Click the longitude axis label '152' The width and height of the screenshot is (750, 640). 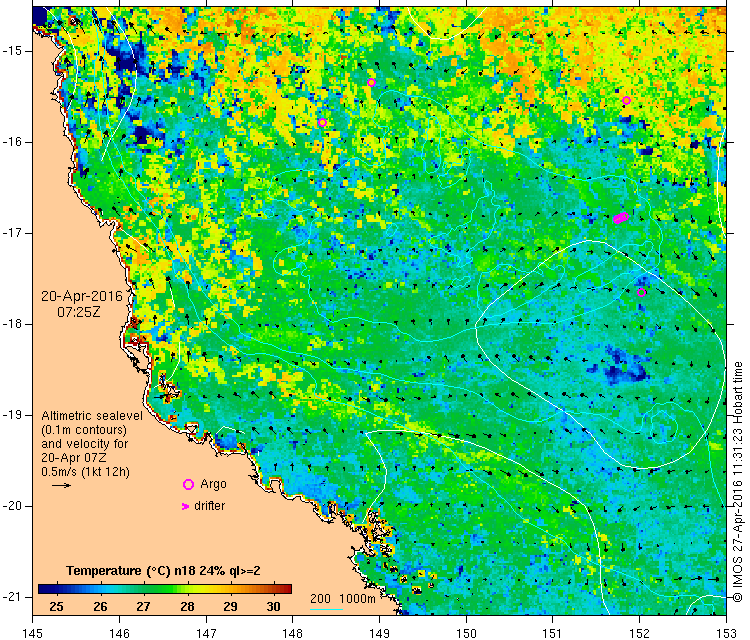[640, 633]
